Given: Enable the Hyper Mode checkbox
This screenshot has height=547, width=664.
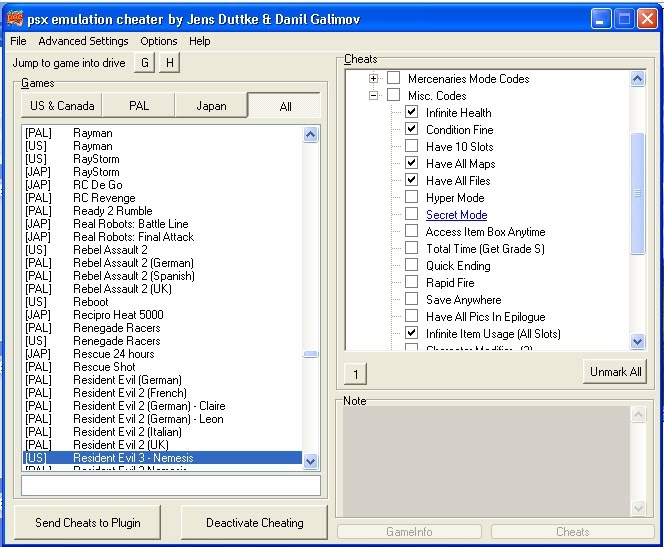Looking at the screenshot, I should point(411,197).
